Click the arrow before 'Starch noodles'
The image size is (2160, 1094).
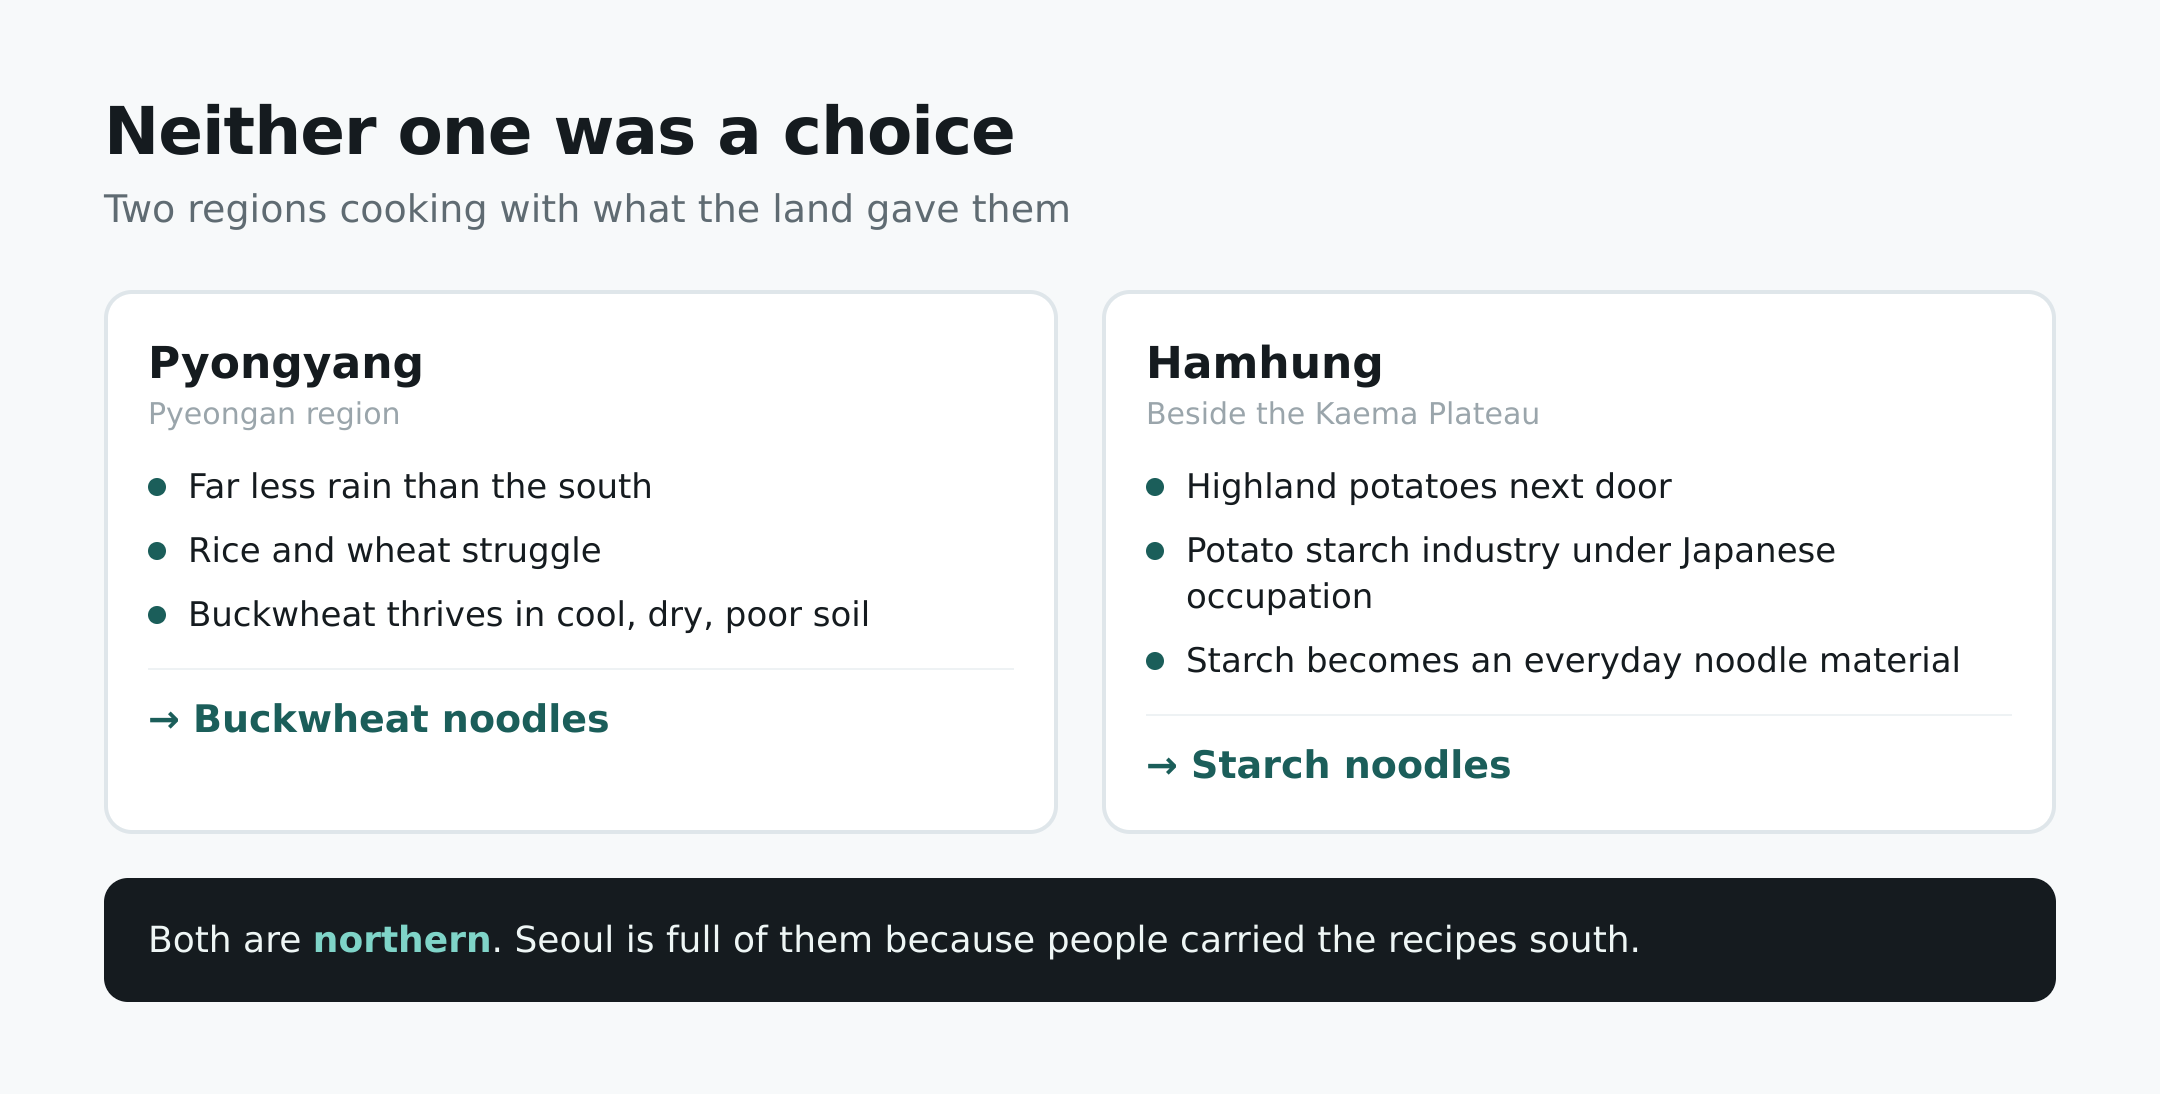1162,766
